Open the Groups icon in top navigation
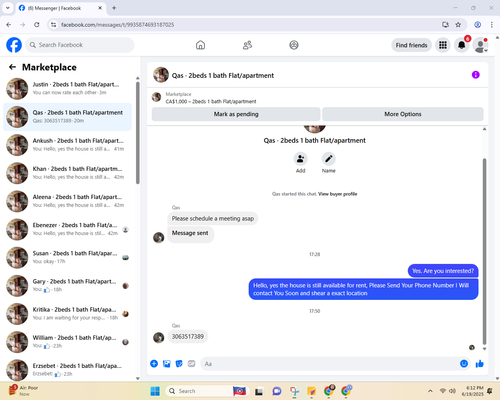The width and height of the screenshot is (500, 400). (294, 45)
